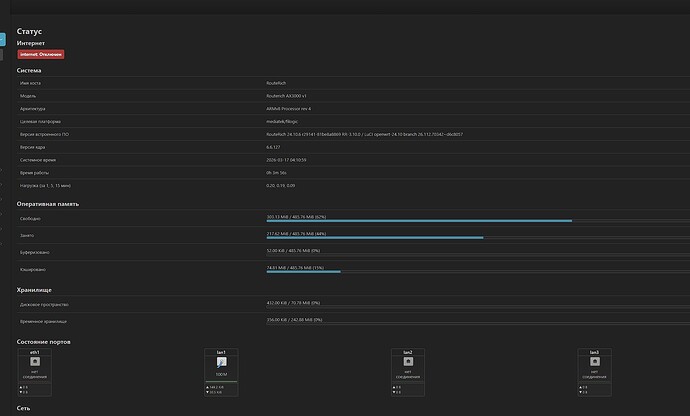Click the 'eth1' port name header

[35, 352]
